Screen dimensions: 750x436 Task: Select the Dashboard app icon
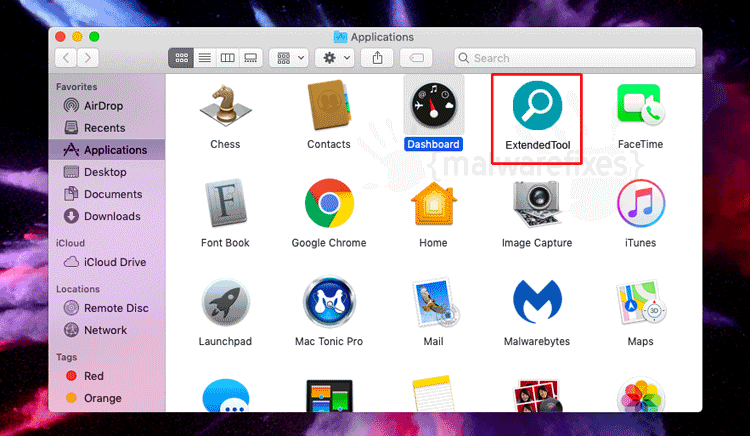pos(433,105)
